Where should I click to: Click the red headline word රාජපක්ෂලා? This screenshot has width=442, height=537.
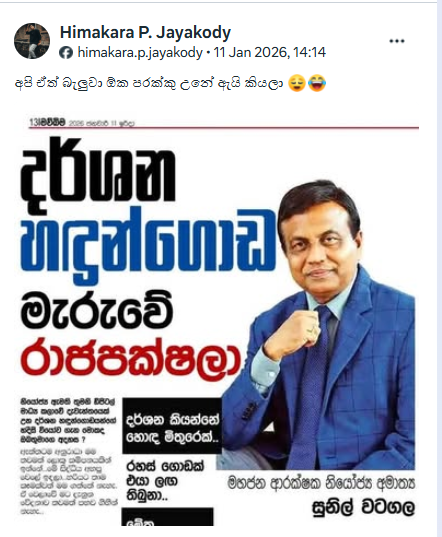[131, 360]
